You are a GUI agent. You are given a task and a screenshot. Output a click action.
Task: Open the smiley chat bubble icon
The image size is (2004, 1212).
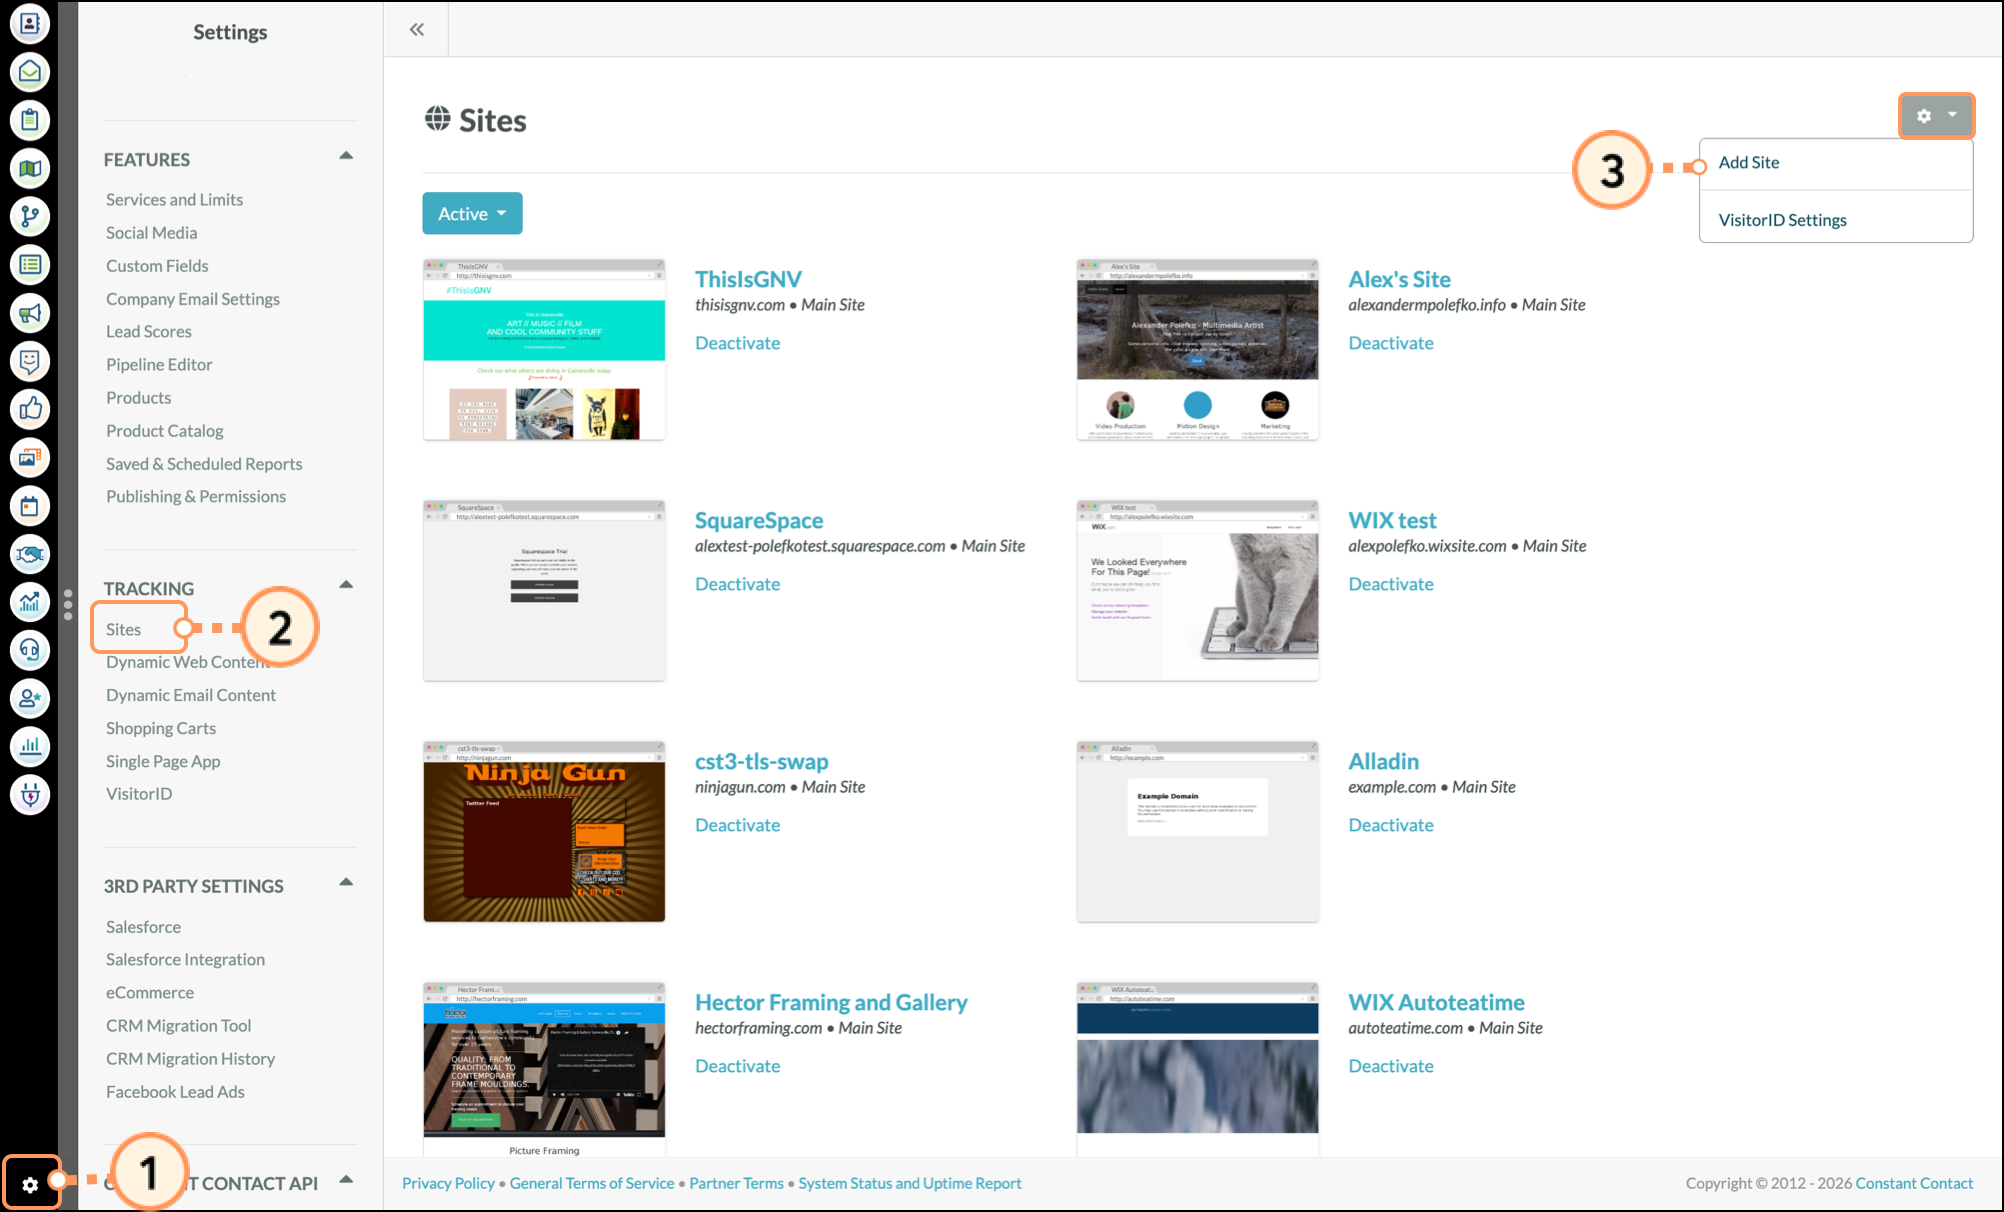click(30, 361)
